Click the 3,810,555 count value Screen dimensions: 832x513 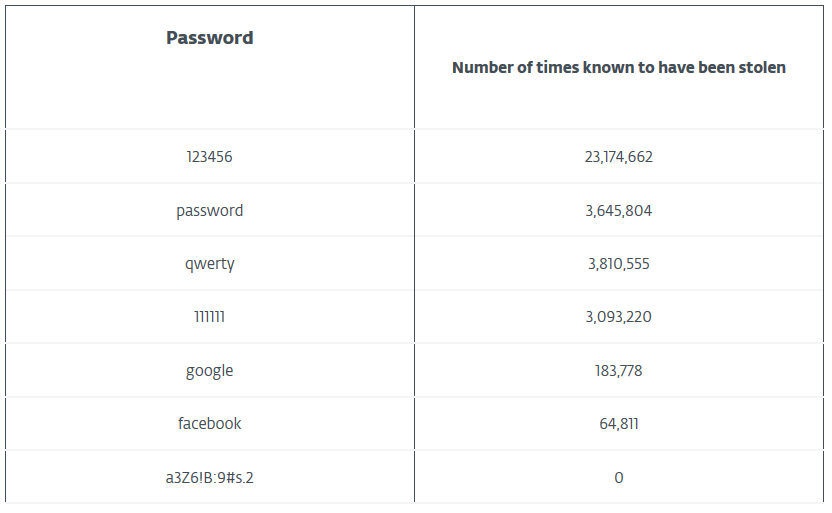tap(618, 264)
